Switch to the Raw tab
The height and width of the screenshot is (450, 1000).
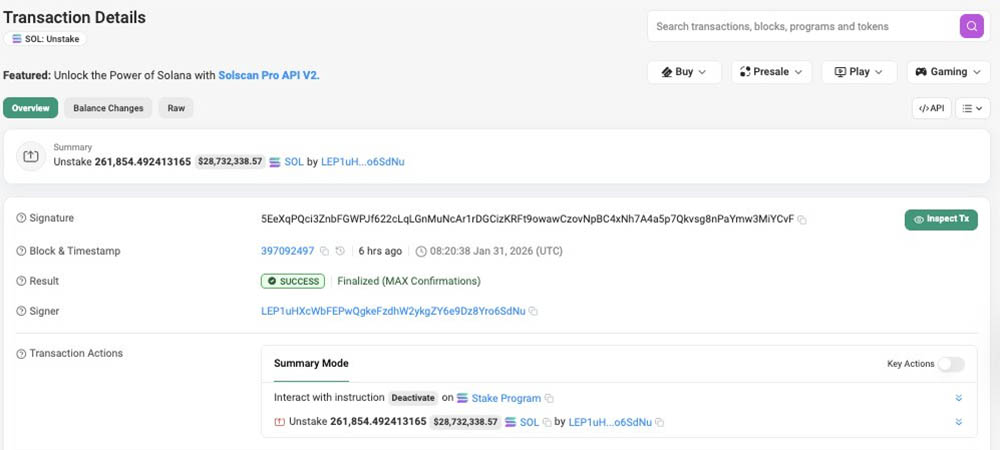(176, 108)
